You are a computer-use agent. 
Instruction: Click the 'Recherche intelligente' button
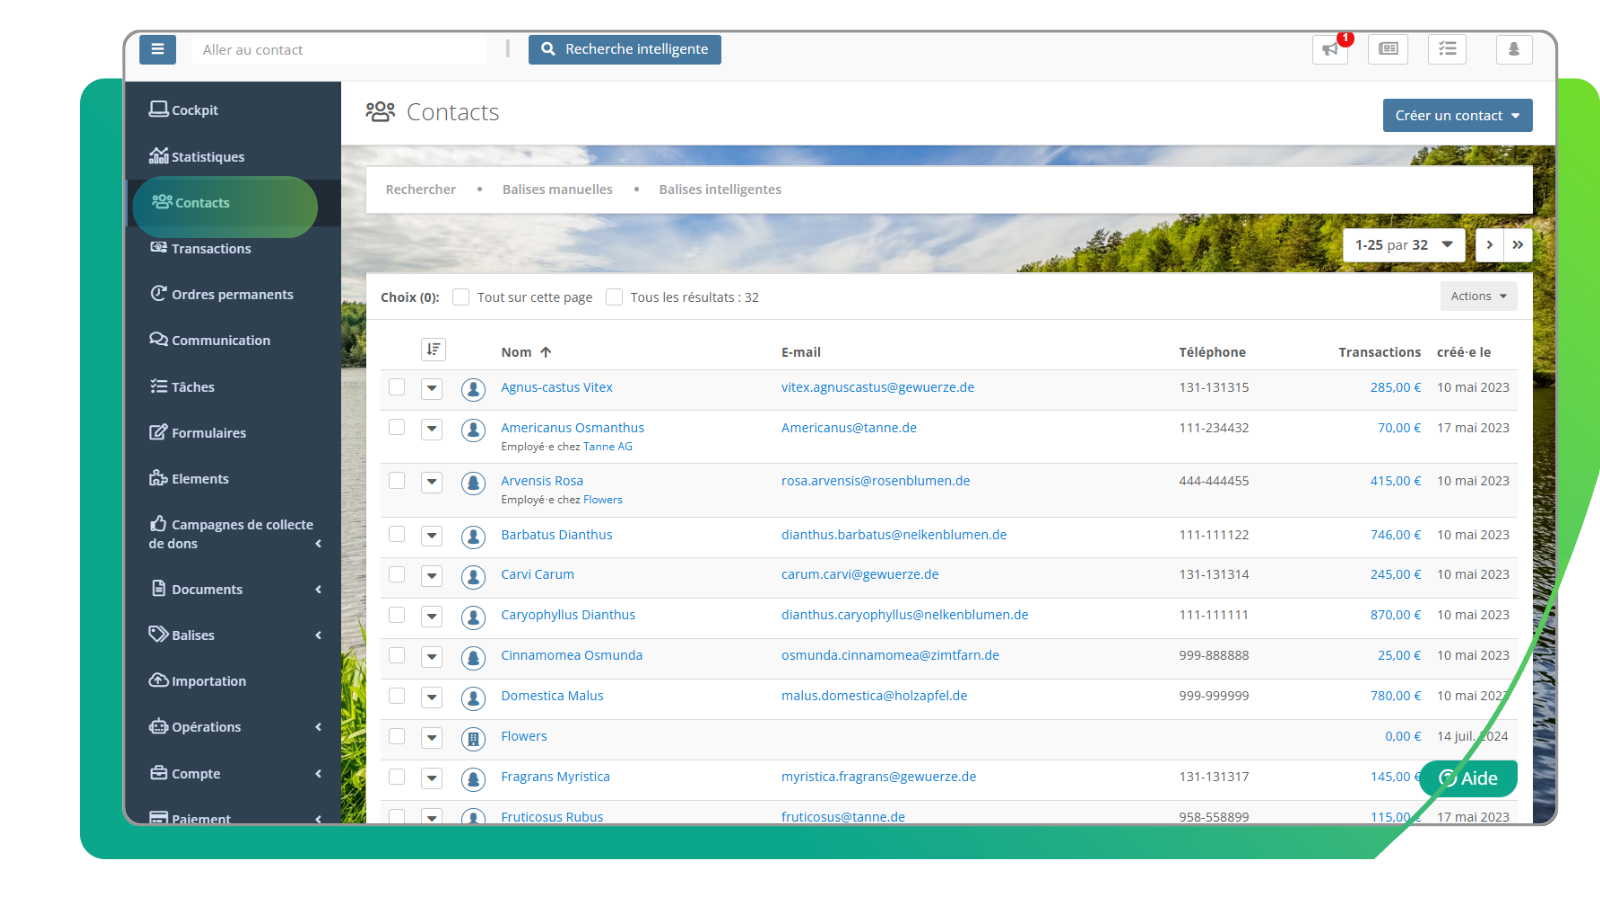click(624, 49)
